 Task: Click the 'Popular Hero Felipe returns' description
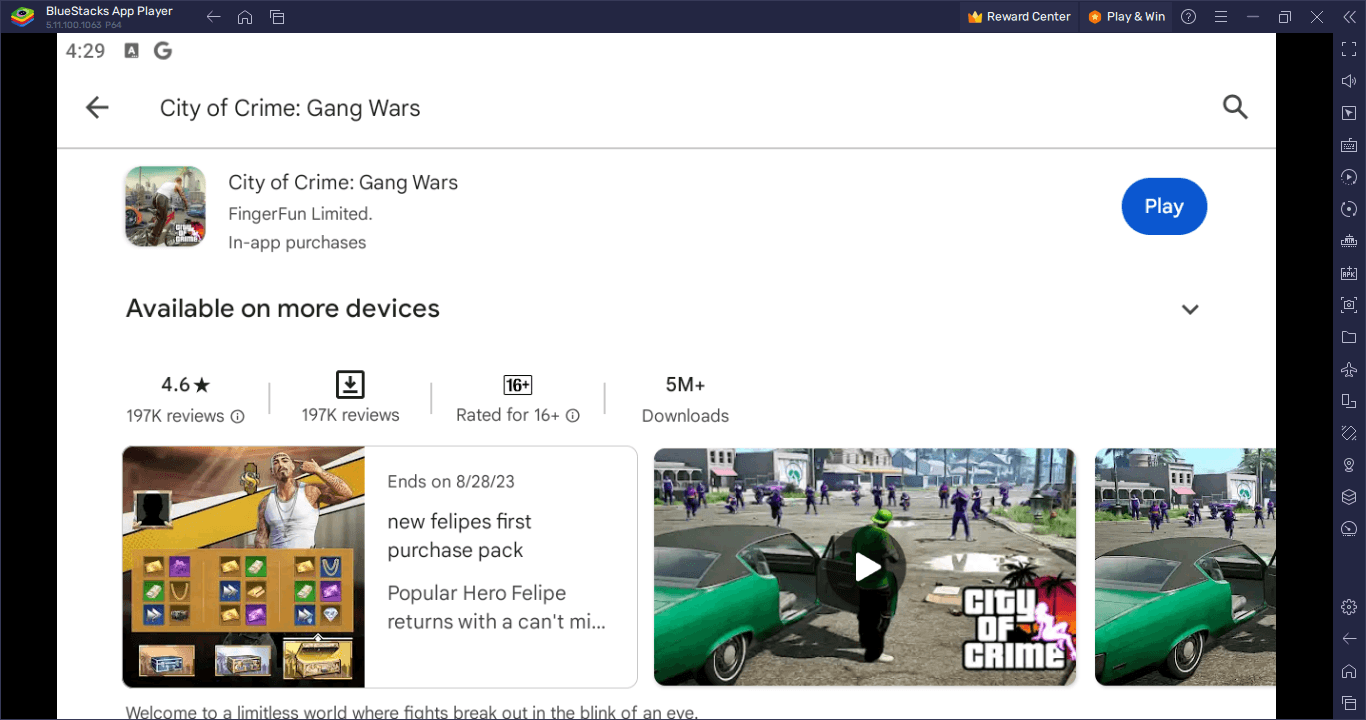tap(496, 607)
